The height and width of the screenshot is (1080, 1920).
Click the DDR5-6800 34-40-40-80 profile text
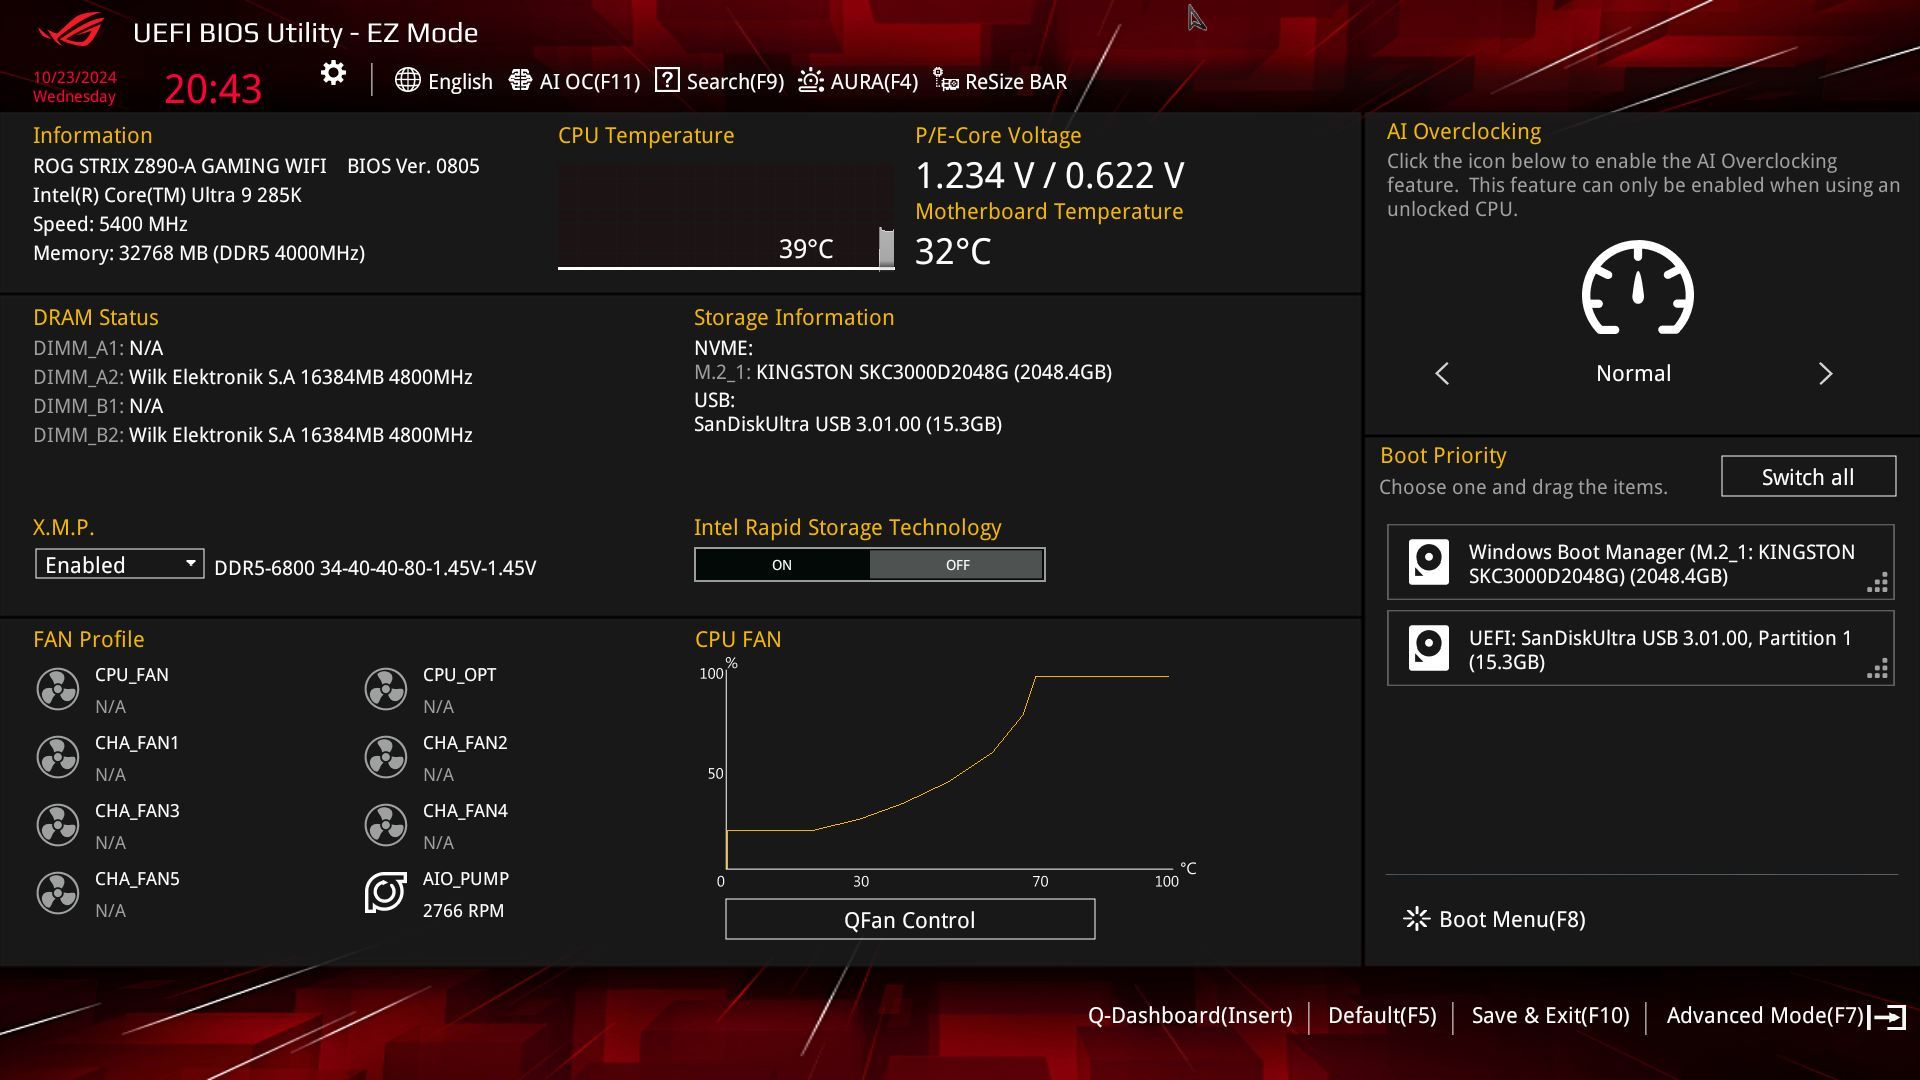coord(375,568)
